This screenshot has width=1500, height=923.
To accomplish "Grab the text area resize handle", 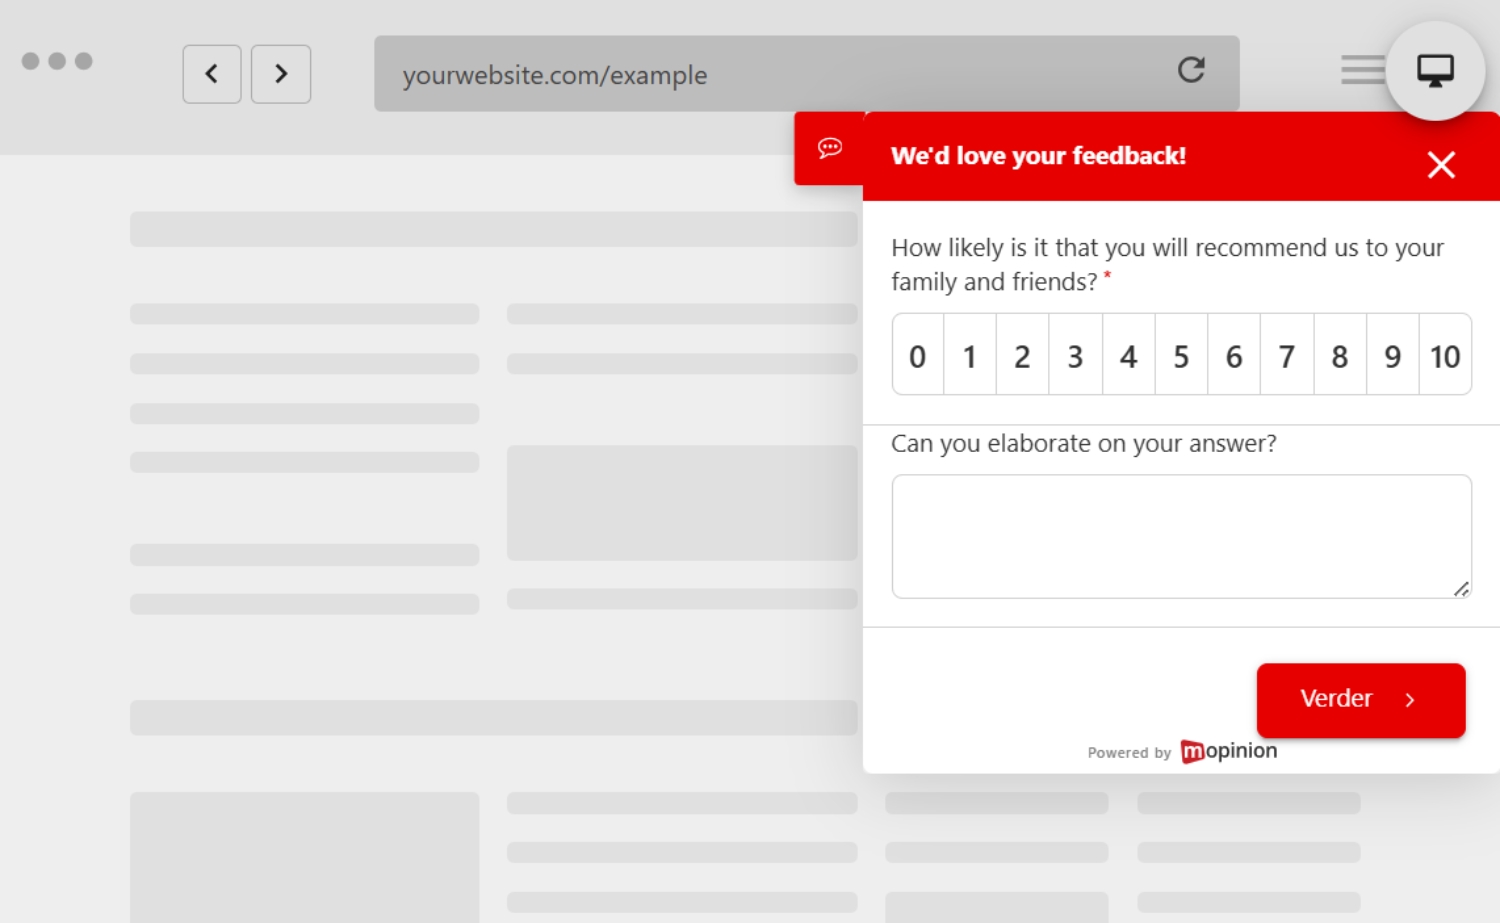I will coord(1461,589).
